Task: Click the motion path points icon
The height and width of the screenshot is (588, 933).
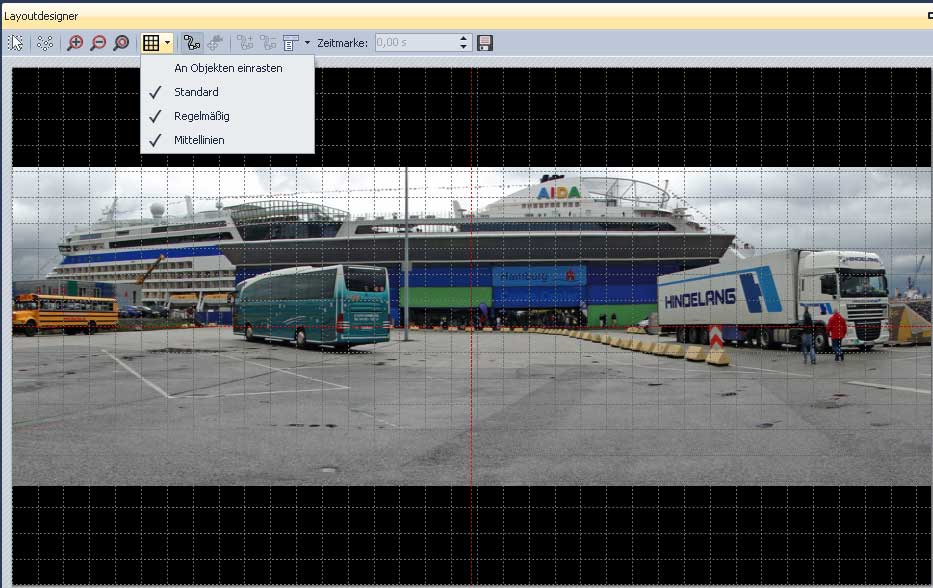Action: [x=45, y=43]
